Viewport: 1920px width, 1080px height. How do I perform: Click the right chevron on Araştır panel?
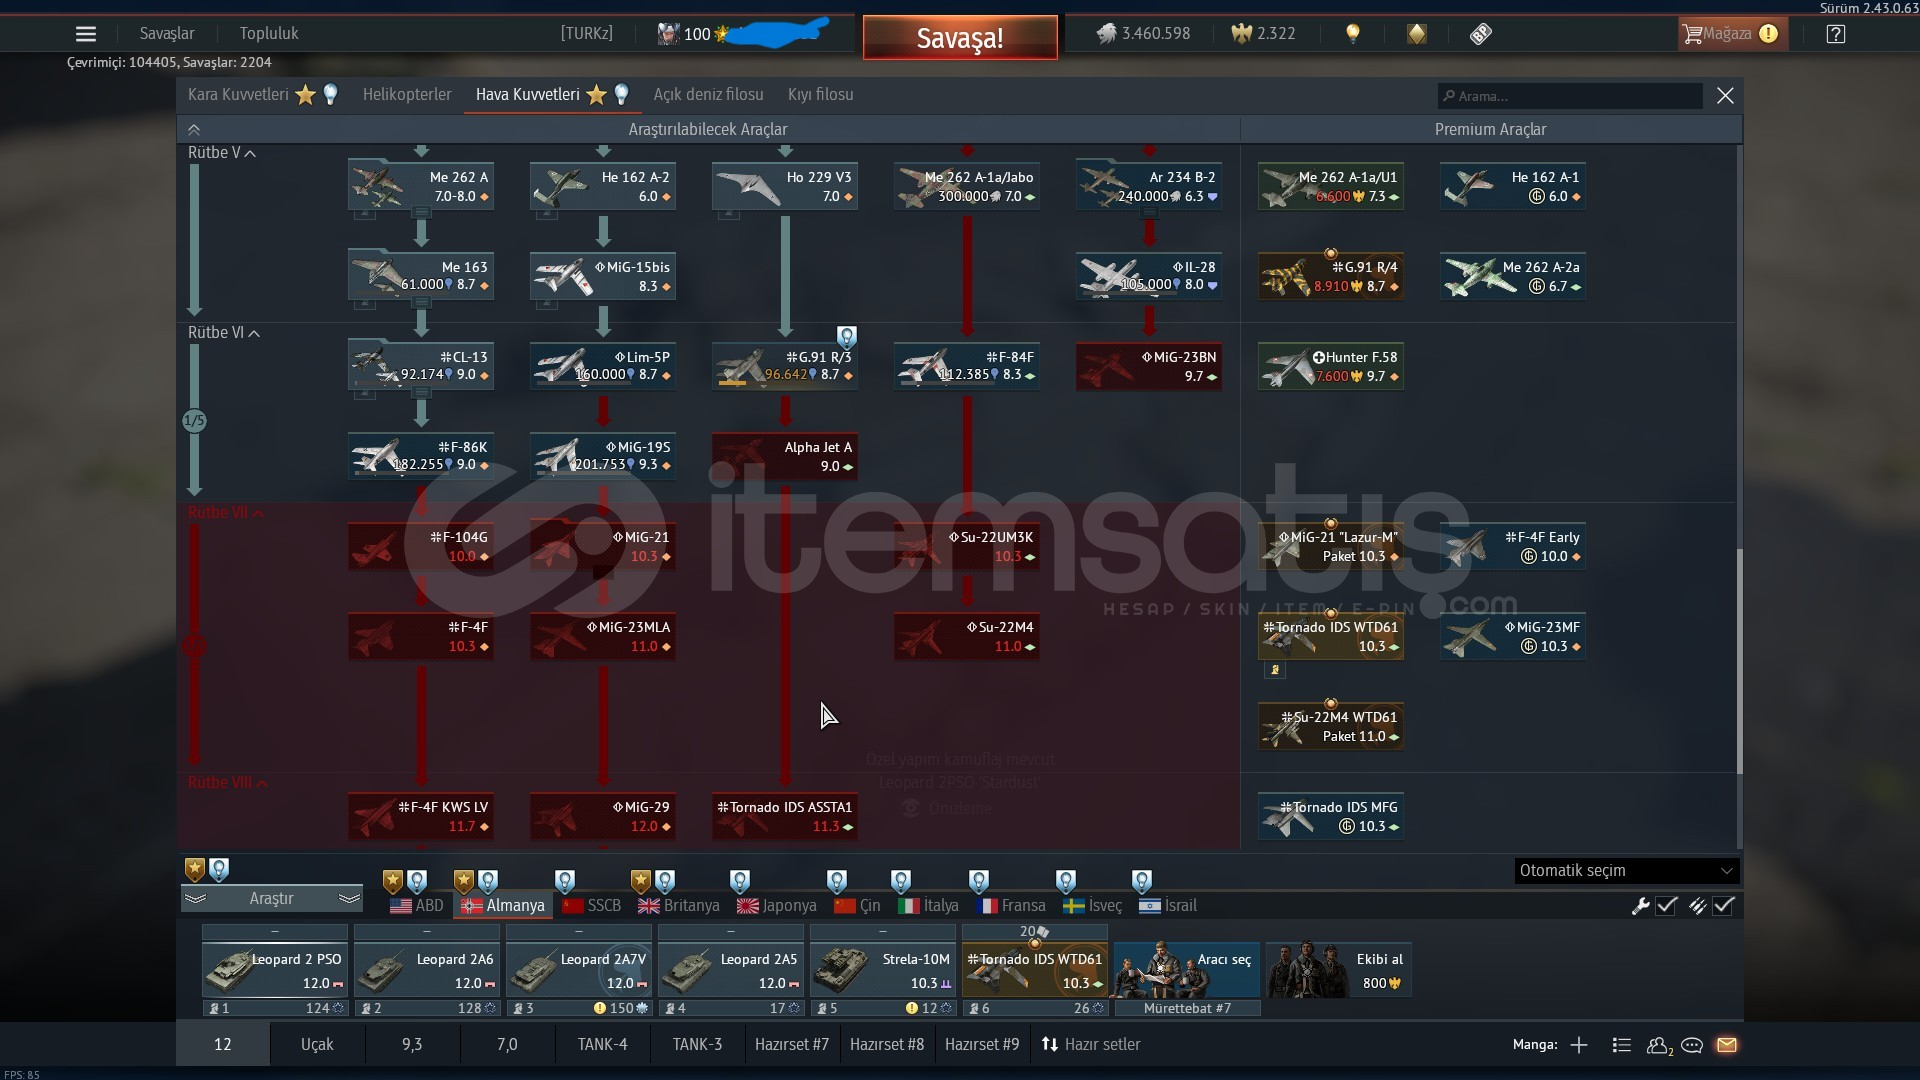(349, 899)
